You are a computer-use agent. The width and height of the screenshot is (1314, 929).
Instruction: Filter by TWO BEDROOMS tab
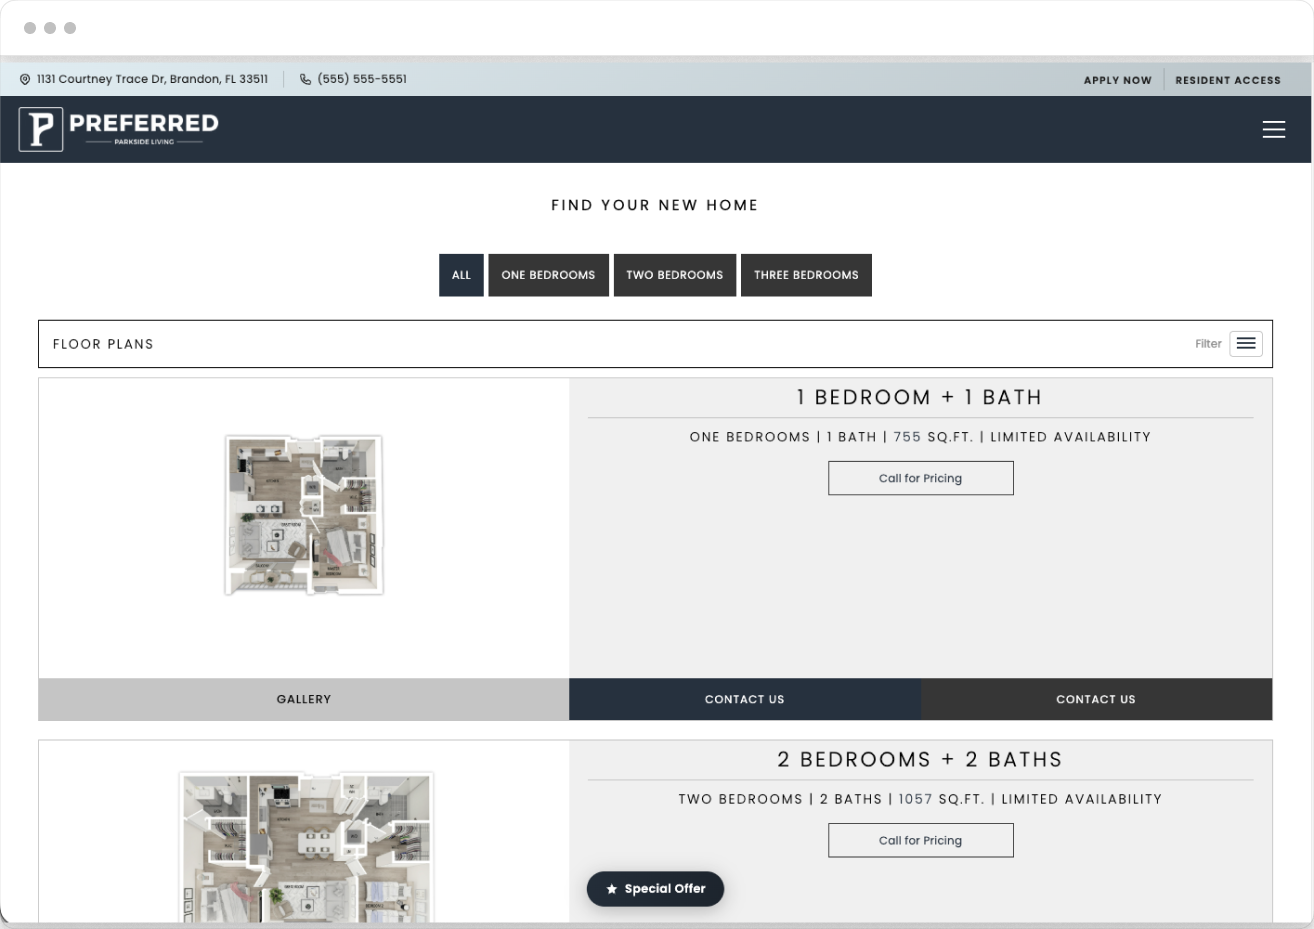click(675, 275)
